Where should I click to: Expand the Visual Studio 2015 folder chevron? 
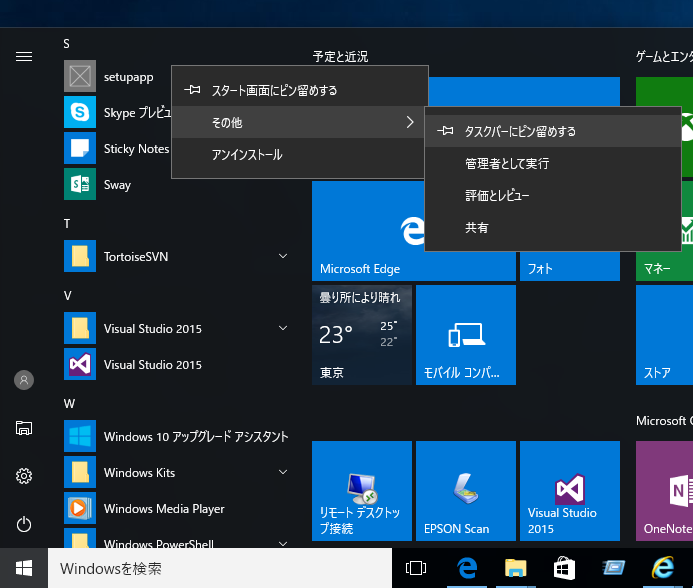pyautogui.click(x=283, y=328)
